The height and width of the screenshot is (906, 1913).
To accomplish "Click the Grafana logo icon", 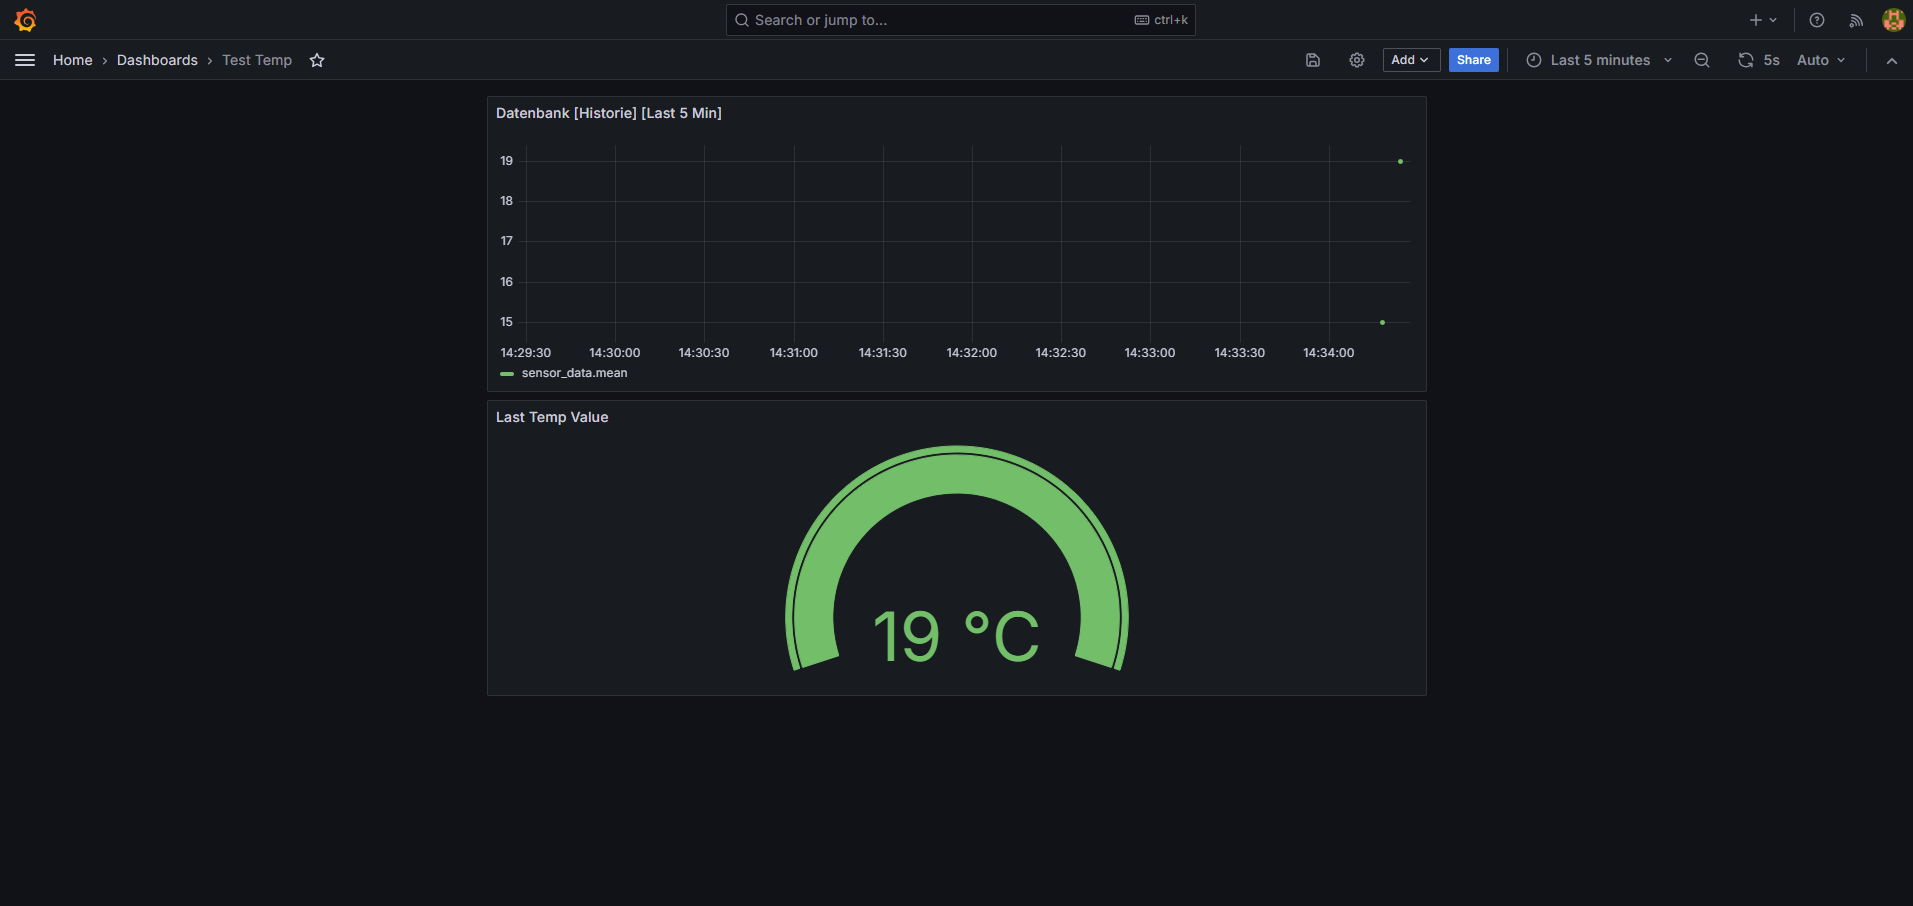I will point(25,20).
